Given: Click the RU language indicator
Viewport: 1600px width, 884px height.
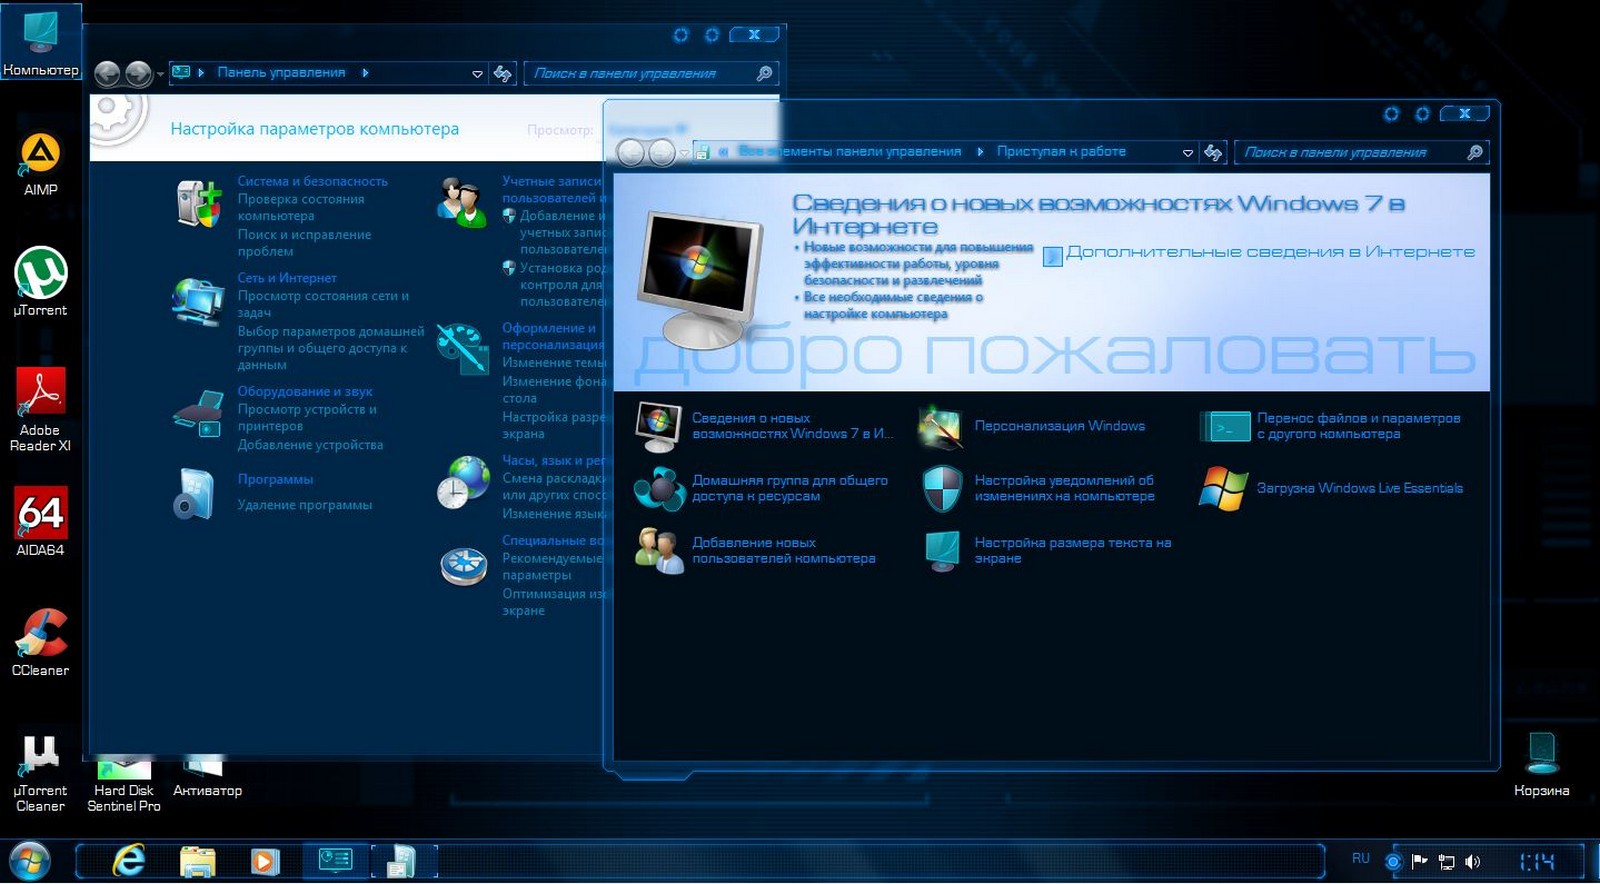Looking at the screenshot, I should tap(1361, 858).
